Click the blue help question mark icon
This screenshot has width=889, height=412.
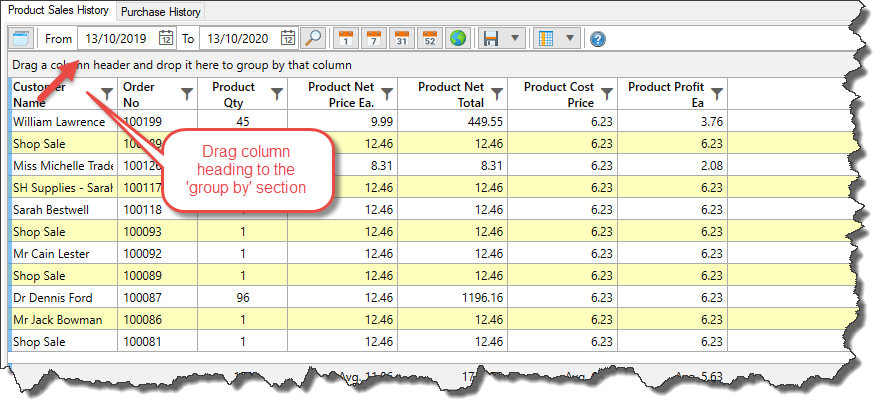598,39
